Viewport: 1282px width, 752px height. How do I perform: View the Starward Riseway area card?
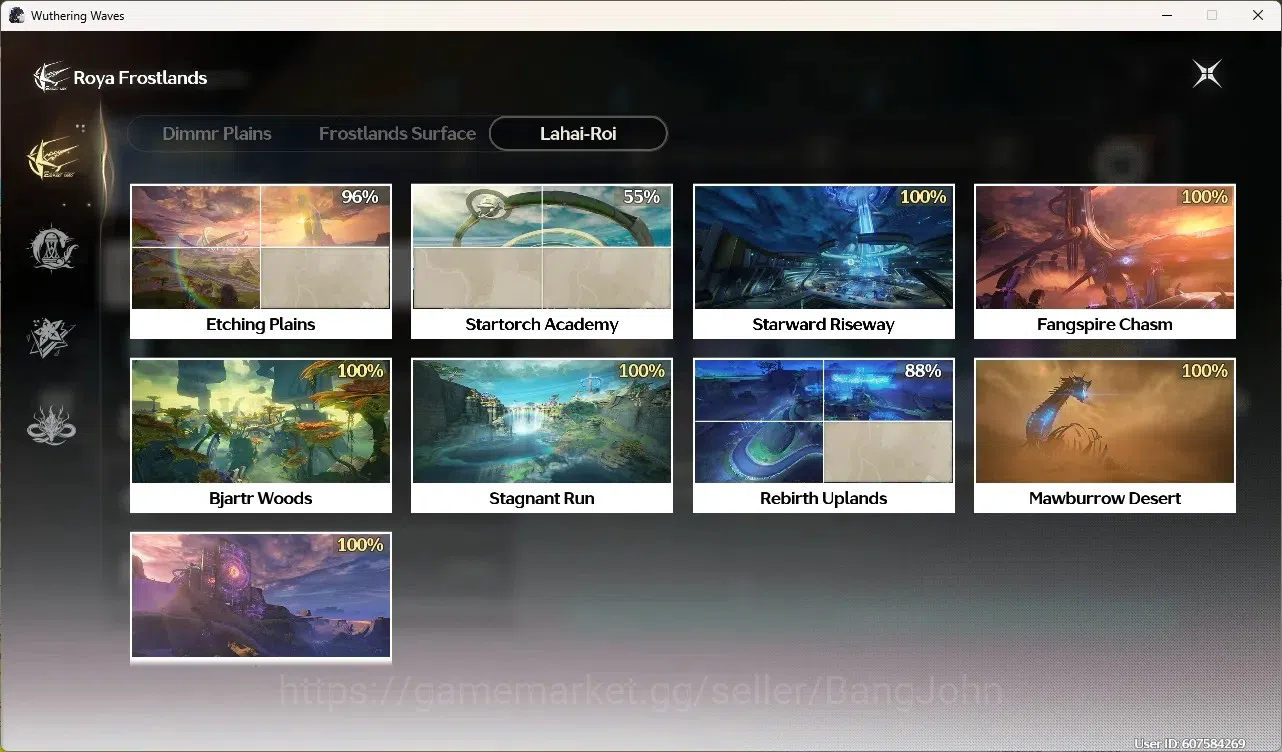(x=824, y=262)
